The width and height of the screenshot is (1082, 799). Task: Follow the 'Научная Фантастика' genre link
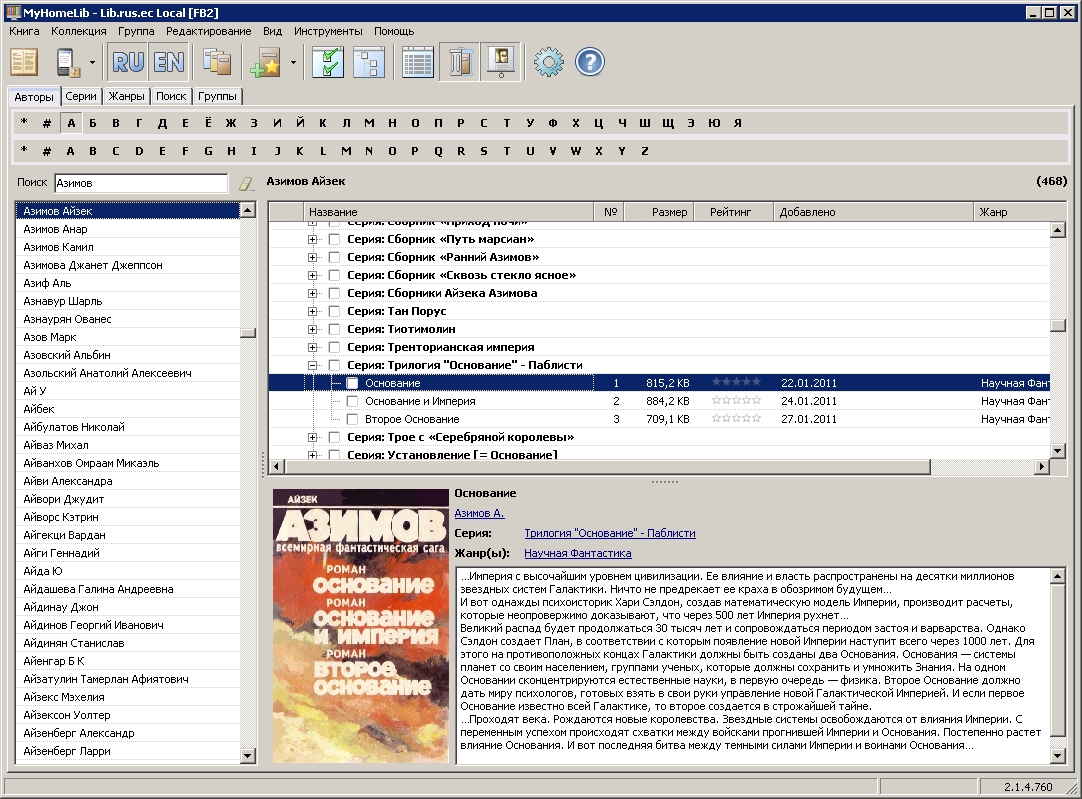pos(577,553)
